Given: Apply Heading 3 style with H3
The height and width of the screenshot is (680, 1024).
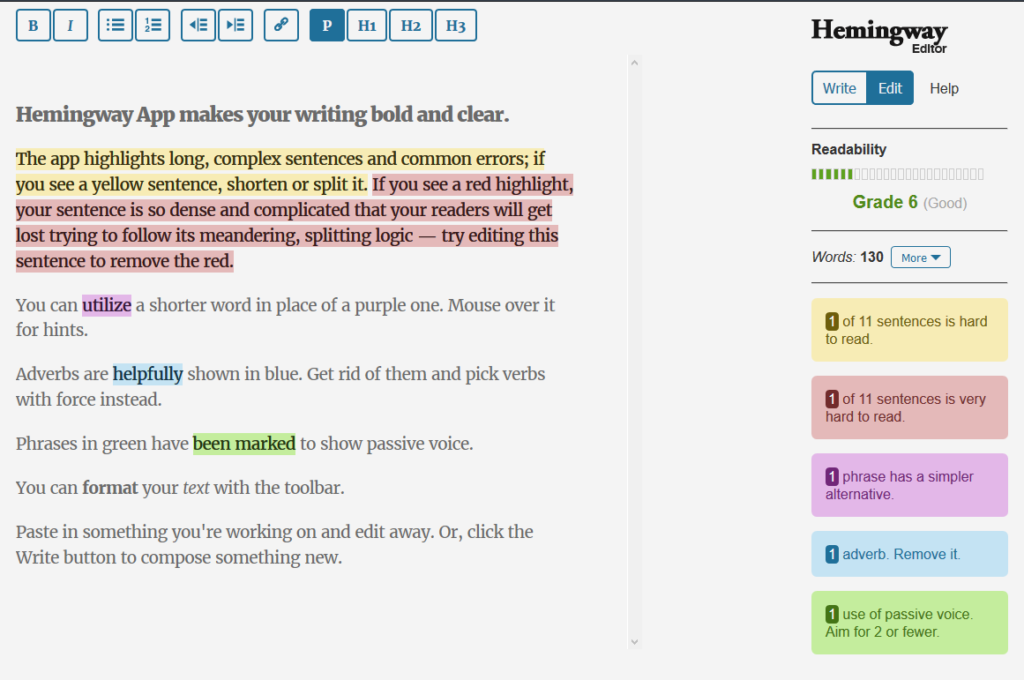Looking at the screenshot, I should click(x=456, y=25).
